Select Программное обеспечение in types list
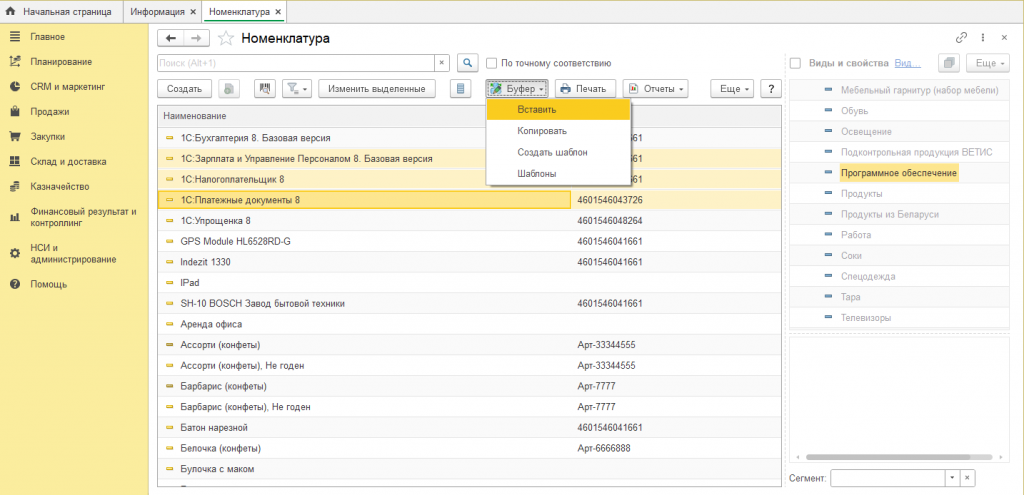 [899, 173]
